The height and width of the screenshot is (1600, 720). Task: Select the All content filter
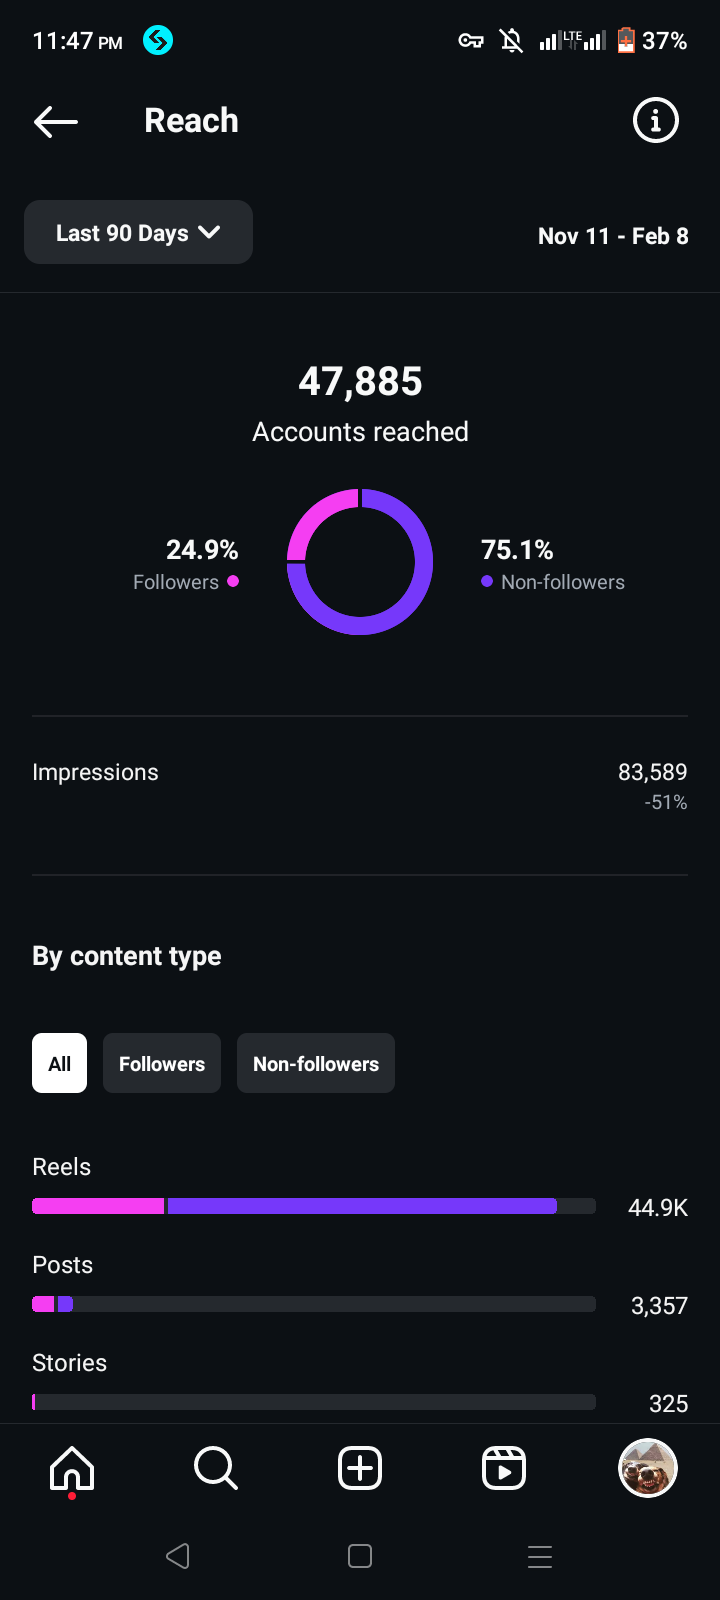tap(60, 1063)
